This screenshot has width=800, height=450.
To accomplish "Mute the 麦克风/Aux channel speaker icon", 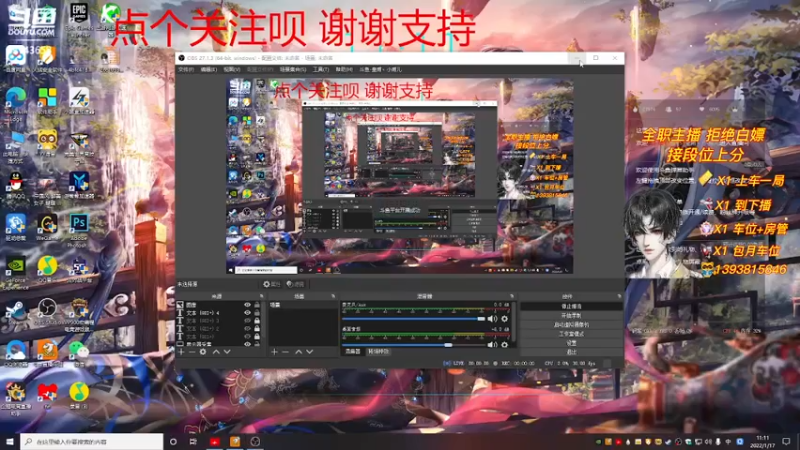I will (x=492, y=319).
